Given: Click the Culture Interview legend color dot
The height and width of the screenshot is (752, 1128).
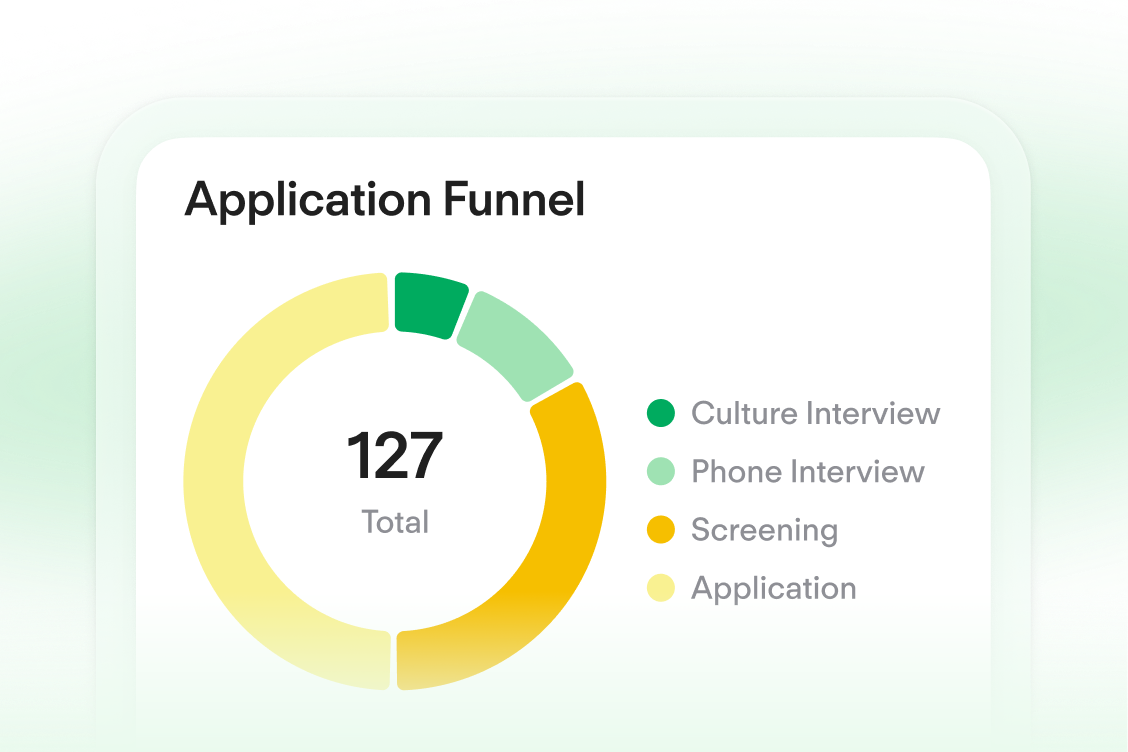Looking at the screenshot, I should point(660,413).
